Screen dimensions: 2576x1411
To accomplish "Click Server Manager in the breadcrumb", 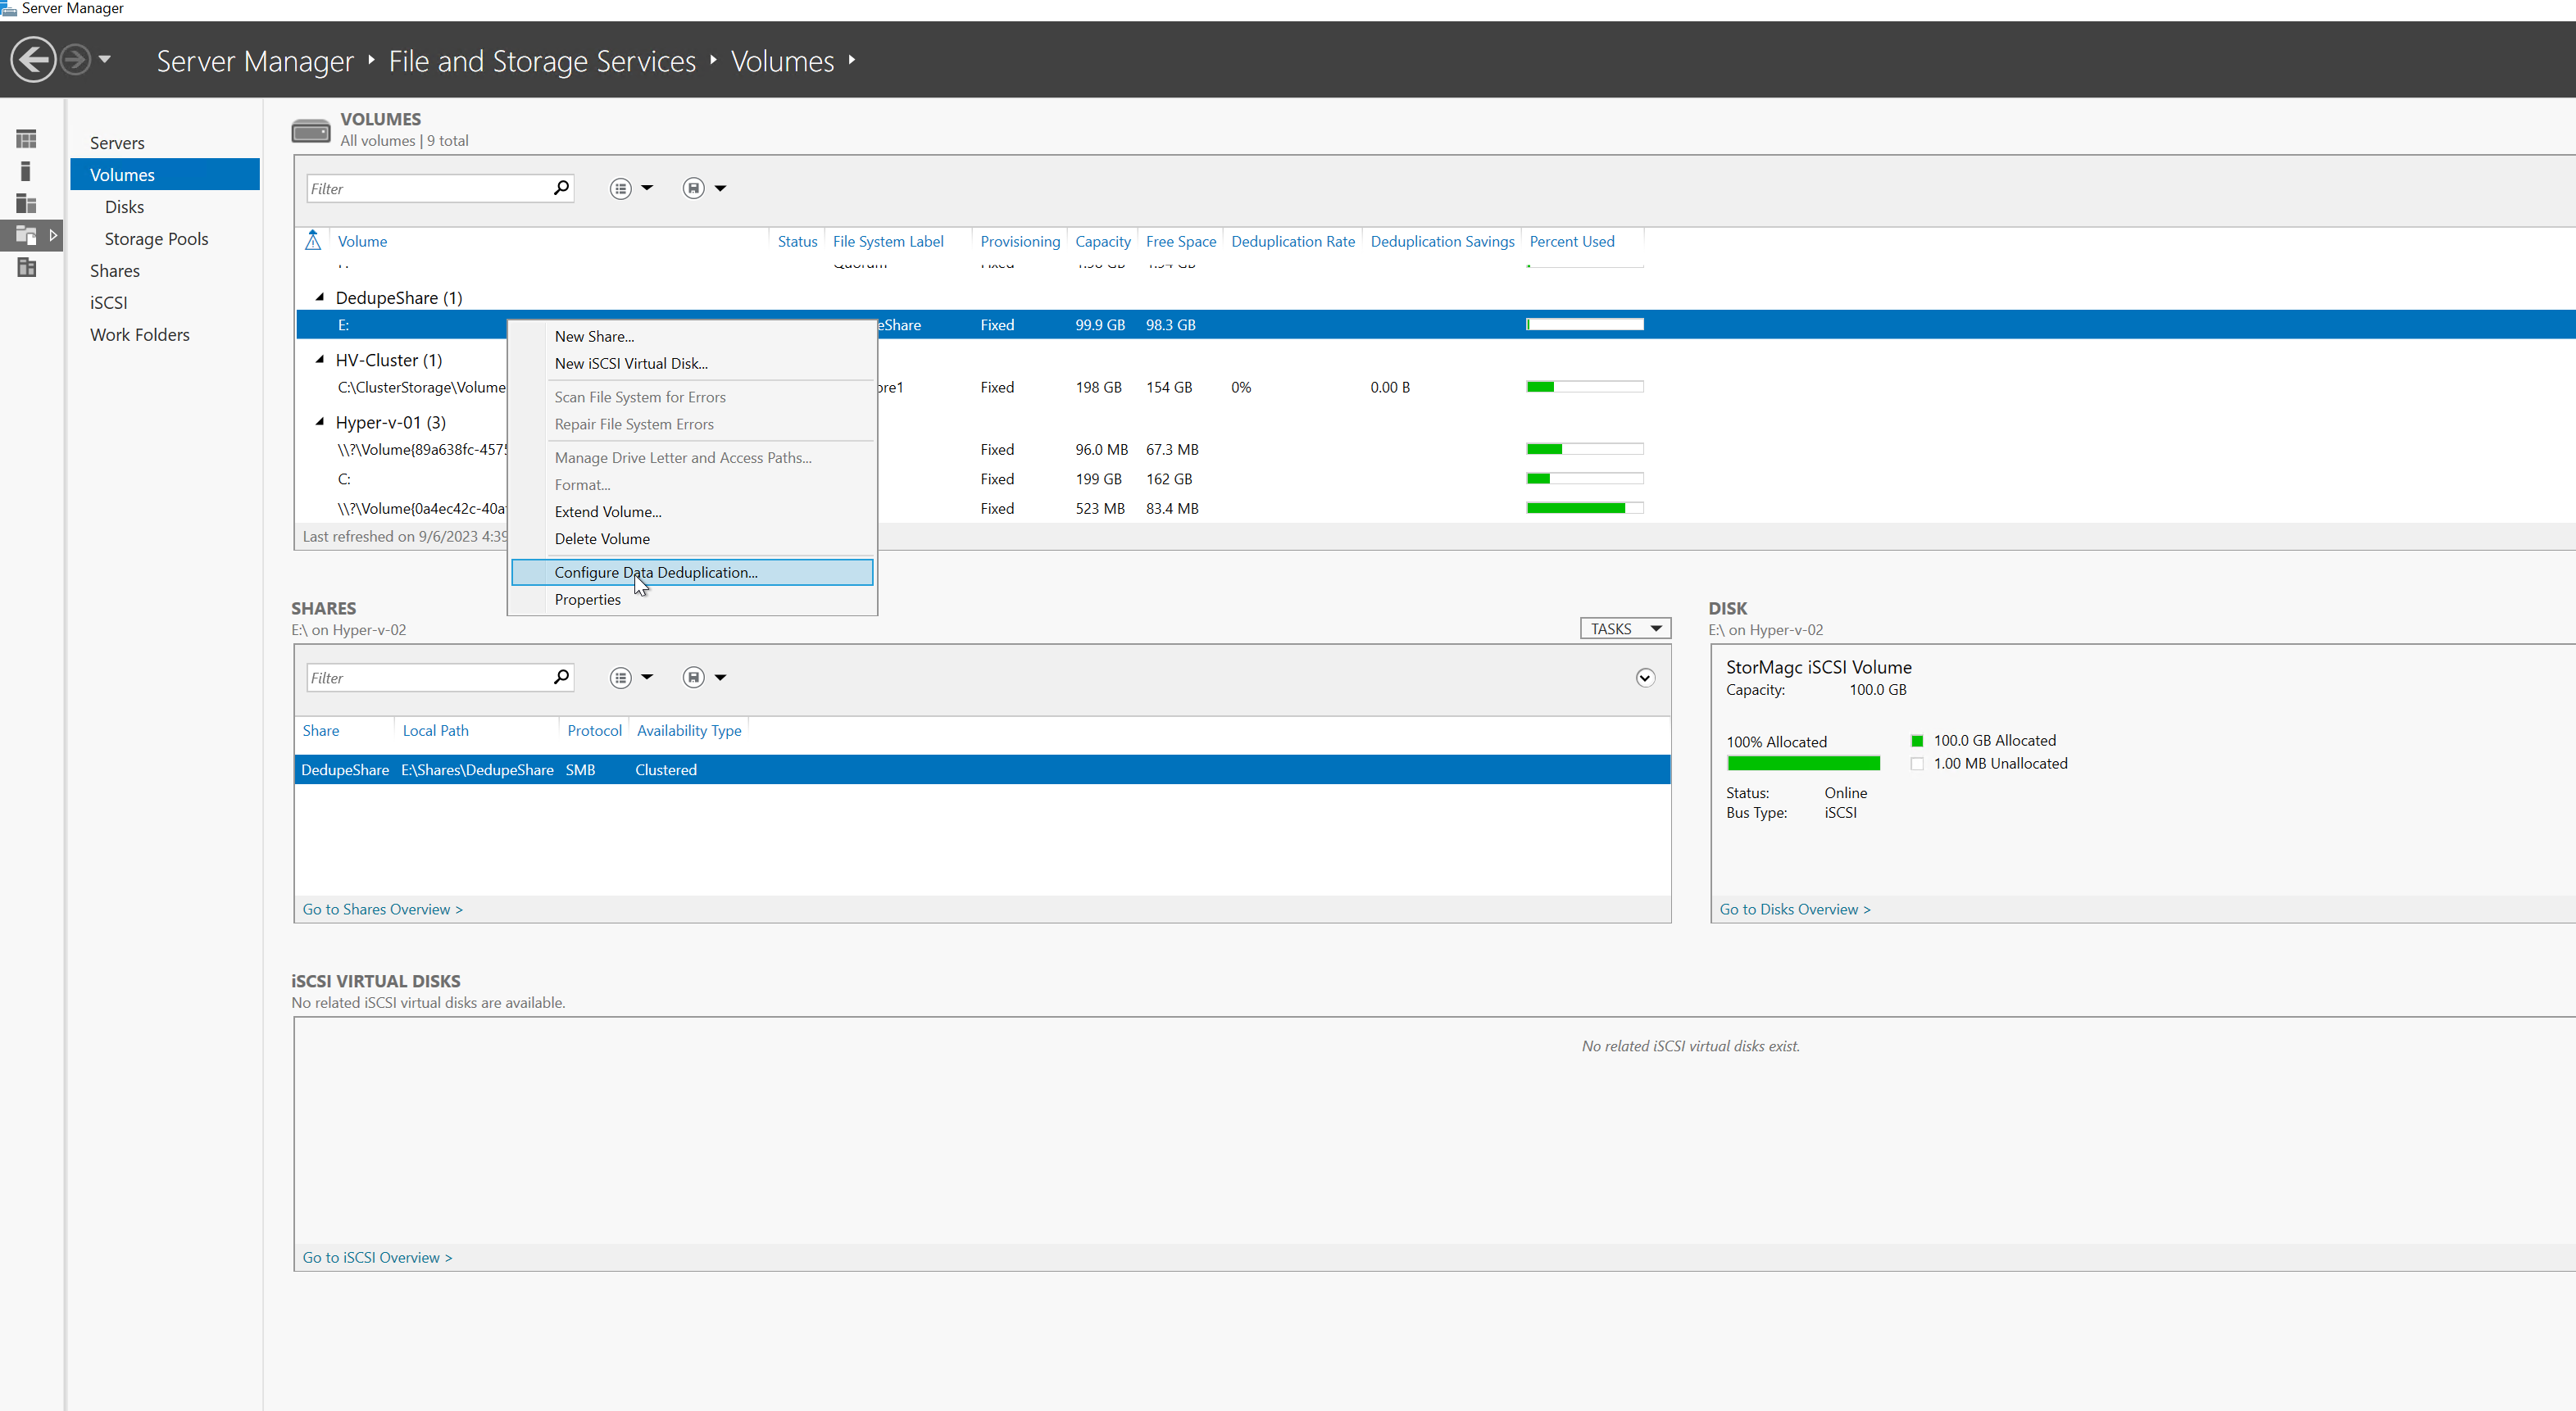I will pyautogui.click(x=255, y=61).
